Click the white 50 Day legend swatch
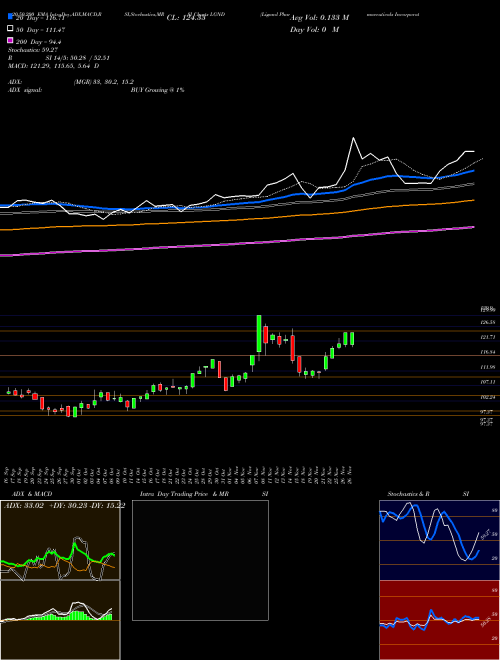This screenshot has height=660, width=500. (10, 29)
